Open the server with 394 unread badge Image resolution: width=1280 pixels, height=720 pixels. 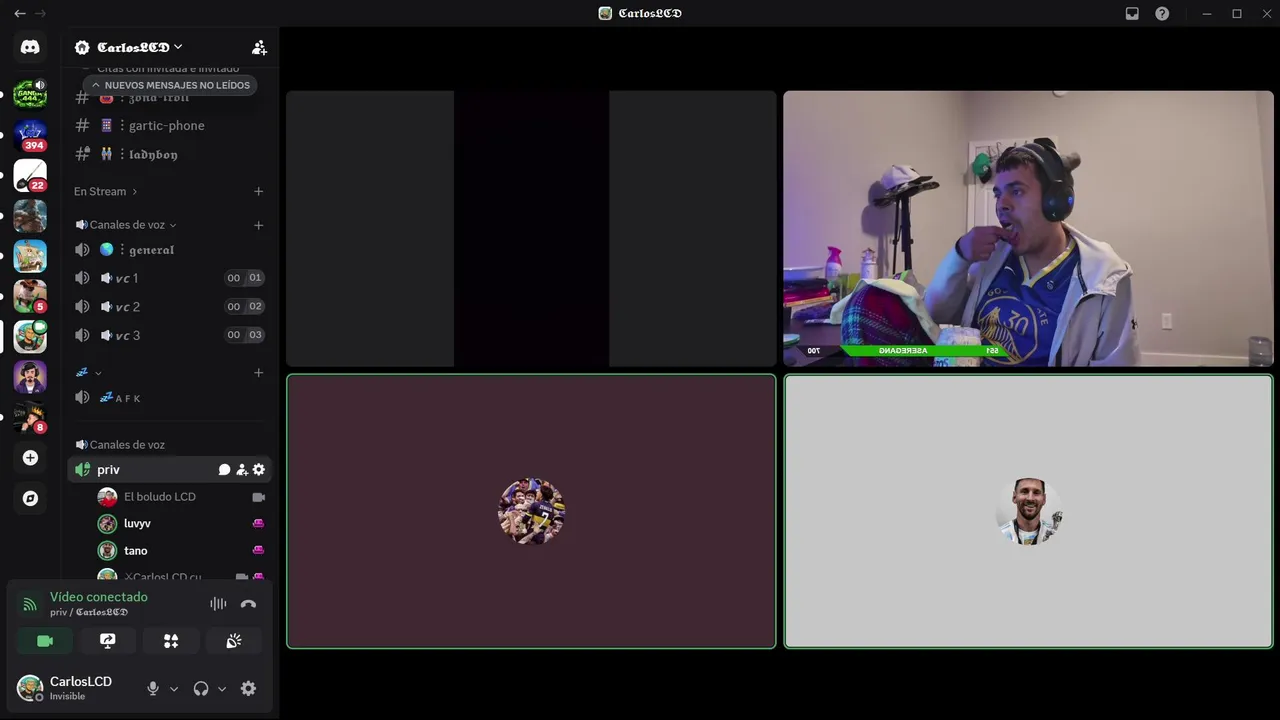pyautogui.click(x=30, y=135)
